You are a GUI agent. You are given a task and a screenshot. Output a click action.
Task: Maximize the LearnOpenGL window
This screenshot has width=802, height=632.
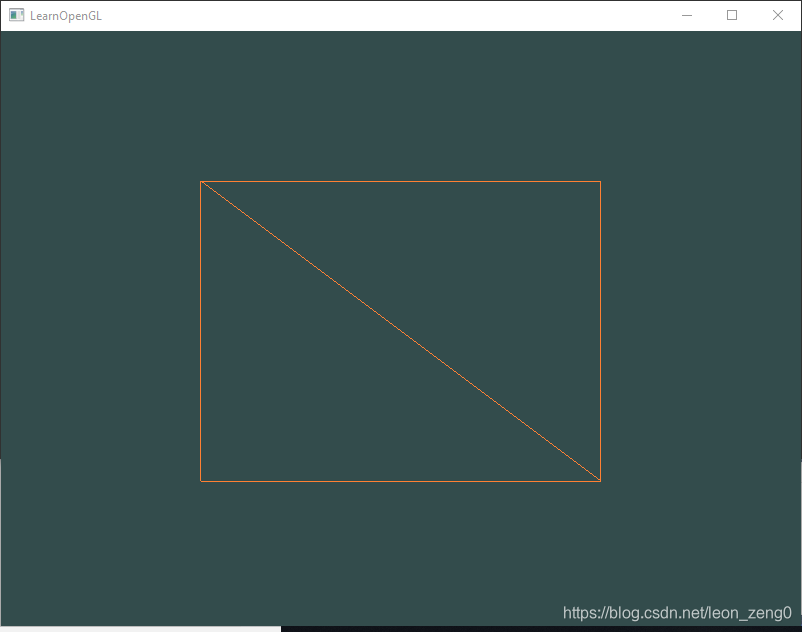pyautogui.click(x=731, y=15)
